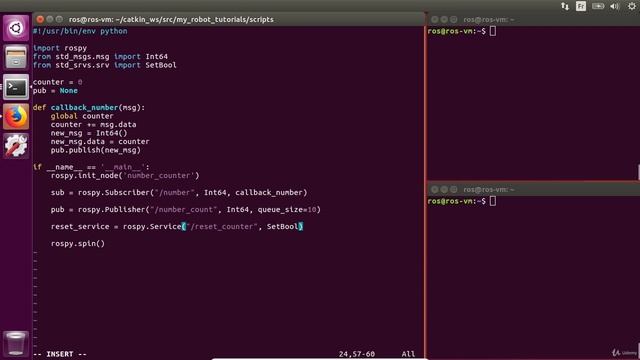
Task: Click 'new_msg.data = counter' line
Action: 100,141
